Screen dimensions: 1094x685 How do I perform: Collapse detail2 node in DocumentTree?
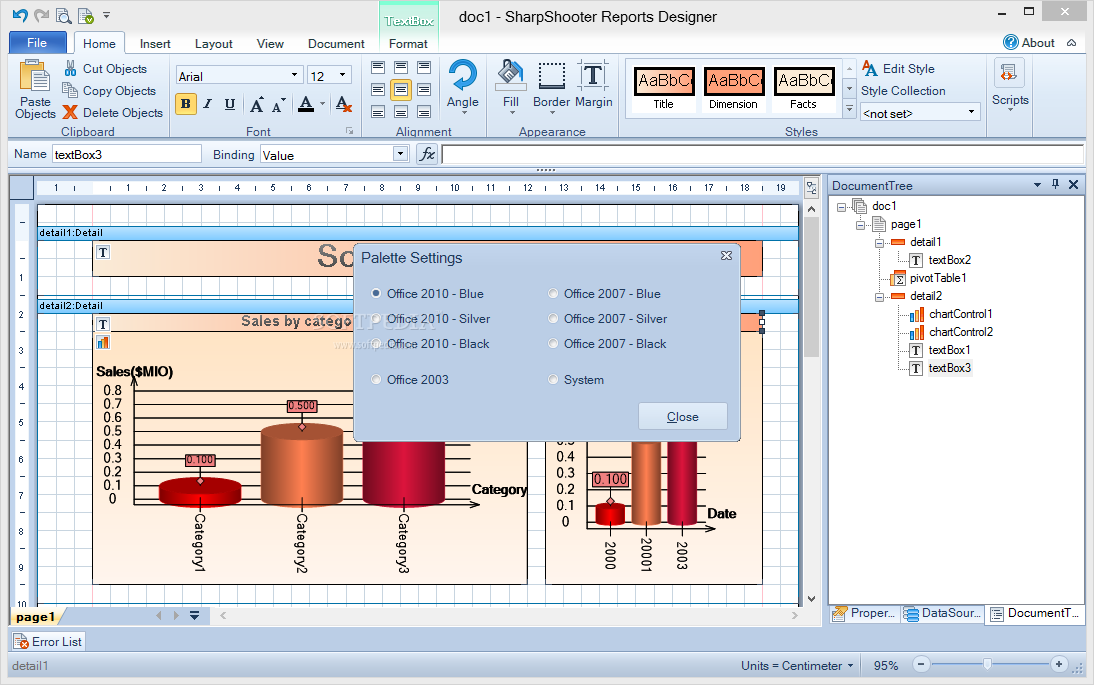880,296
